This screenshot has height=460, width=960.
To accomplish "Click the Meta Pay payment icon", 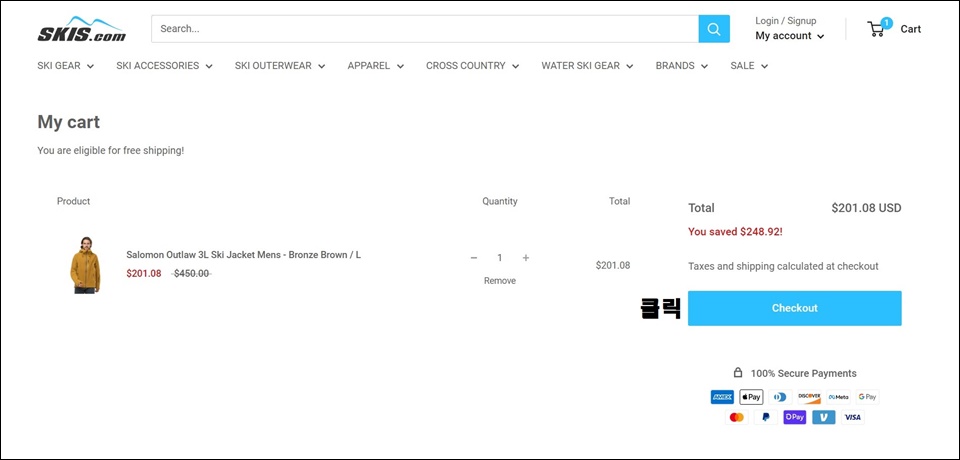I will point(838,397).
